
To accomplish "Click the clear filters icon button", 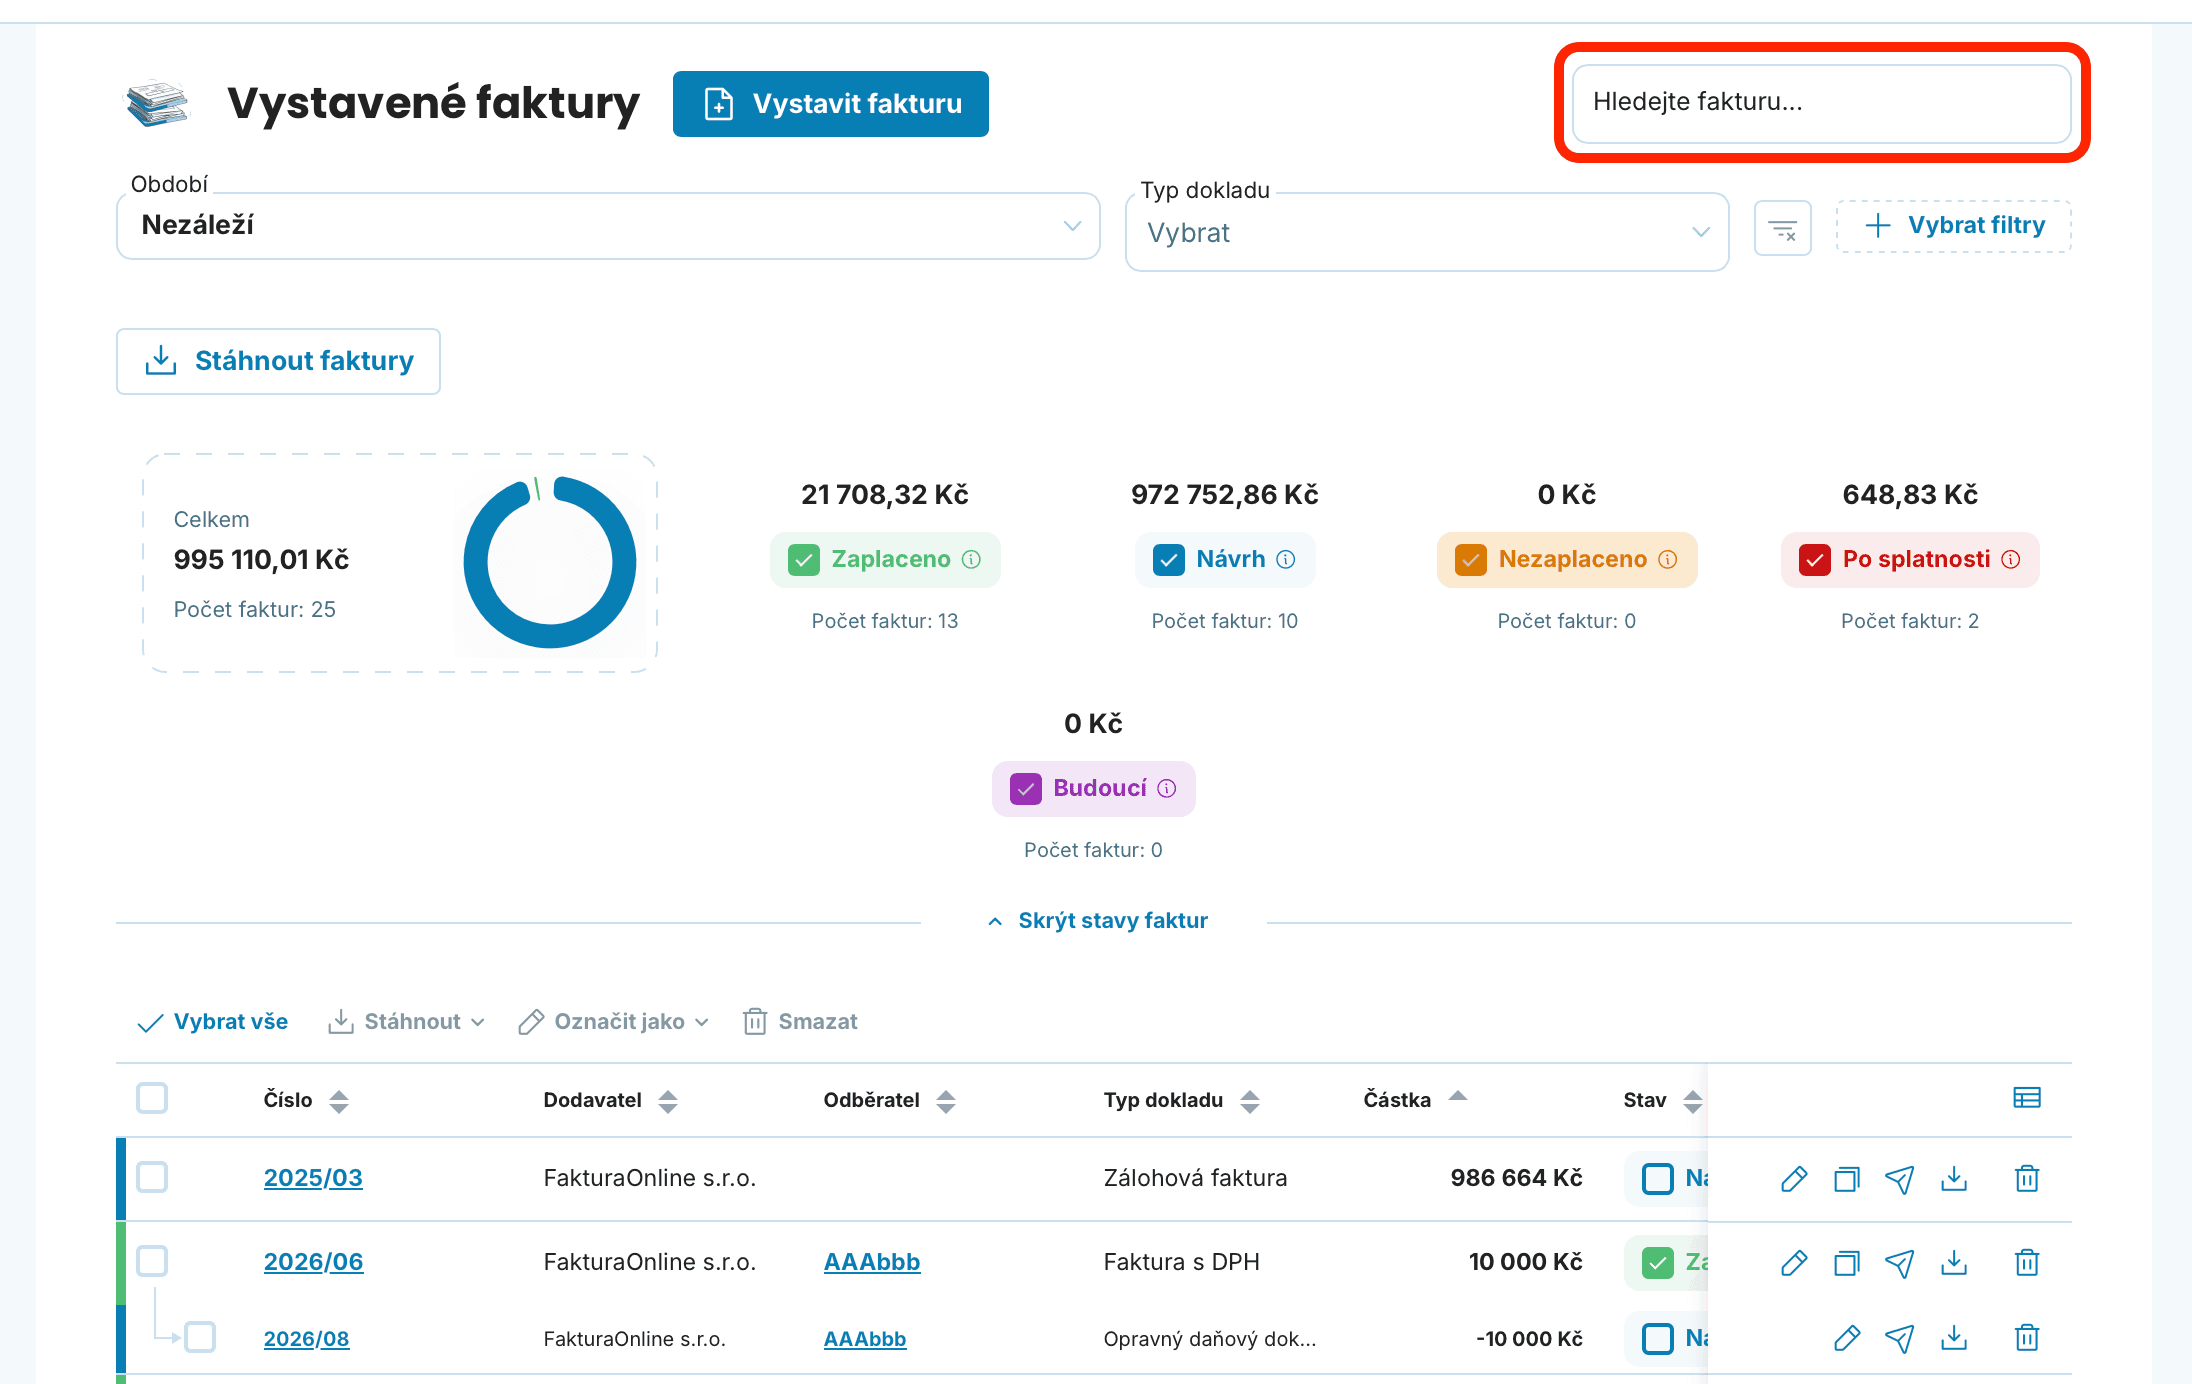I will coord(1782,228).
